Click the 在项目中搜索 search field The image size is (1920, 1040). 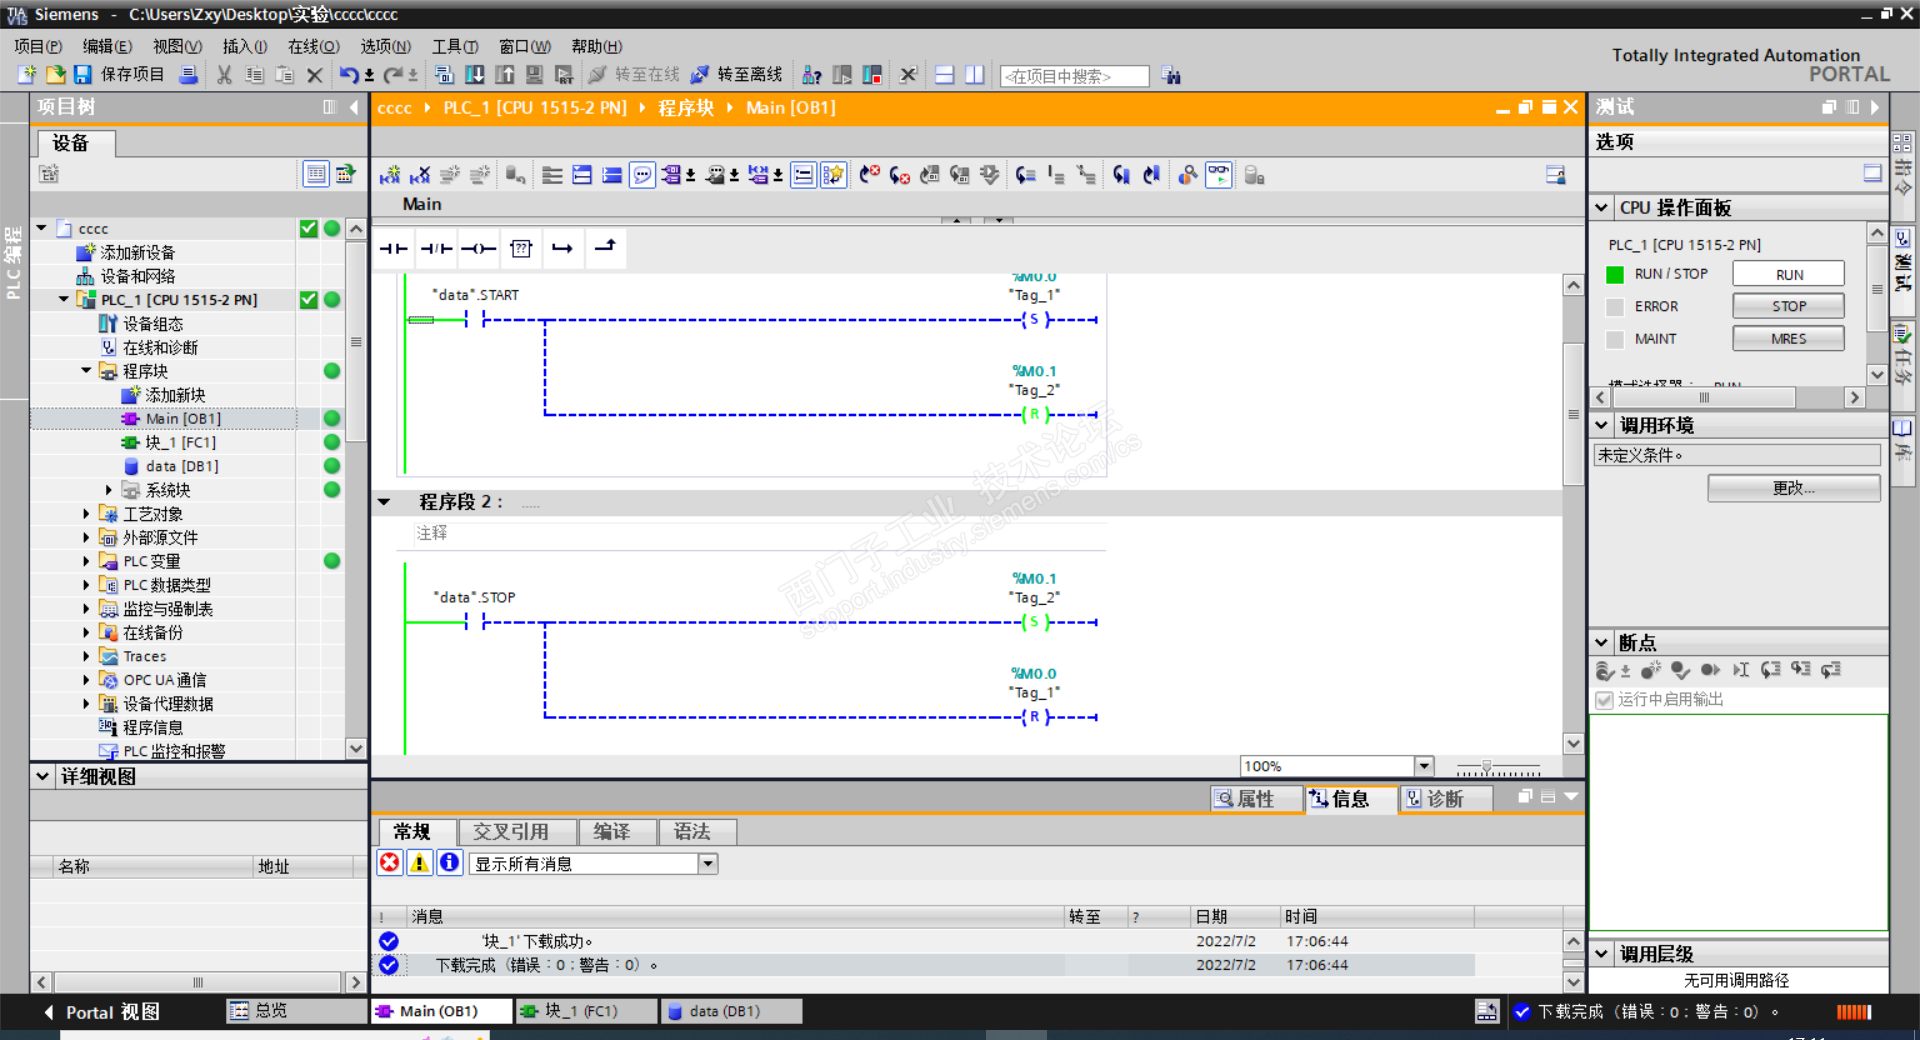point(1074,76)
